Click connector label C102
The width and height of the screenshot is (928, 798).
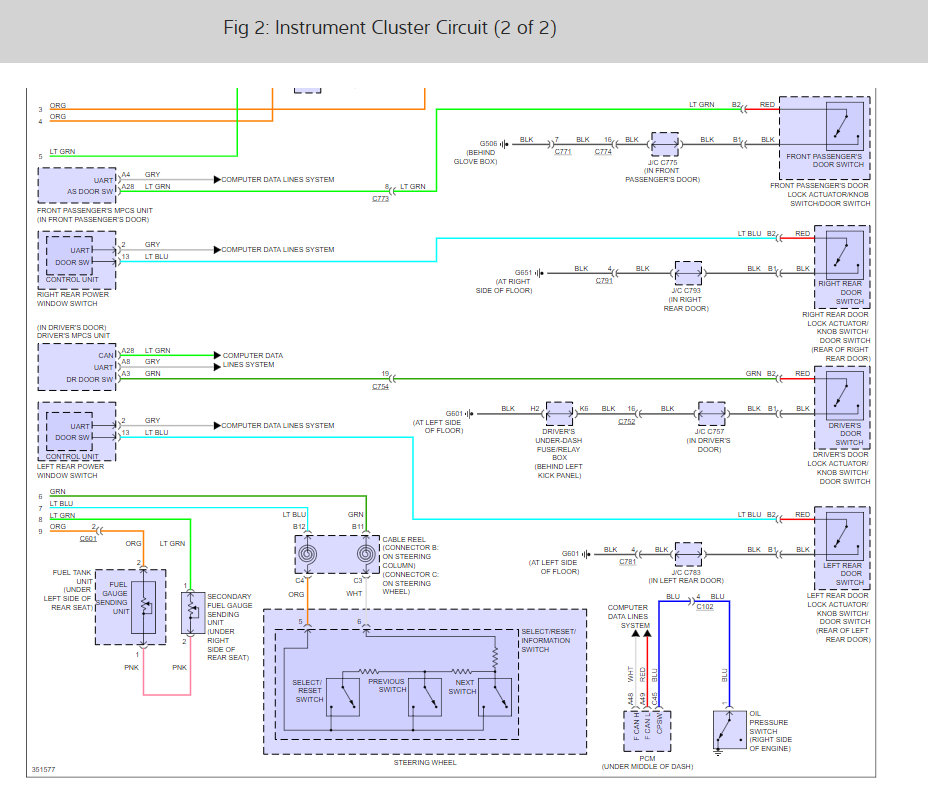tap(705, 607)
